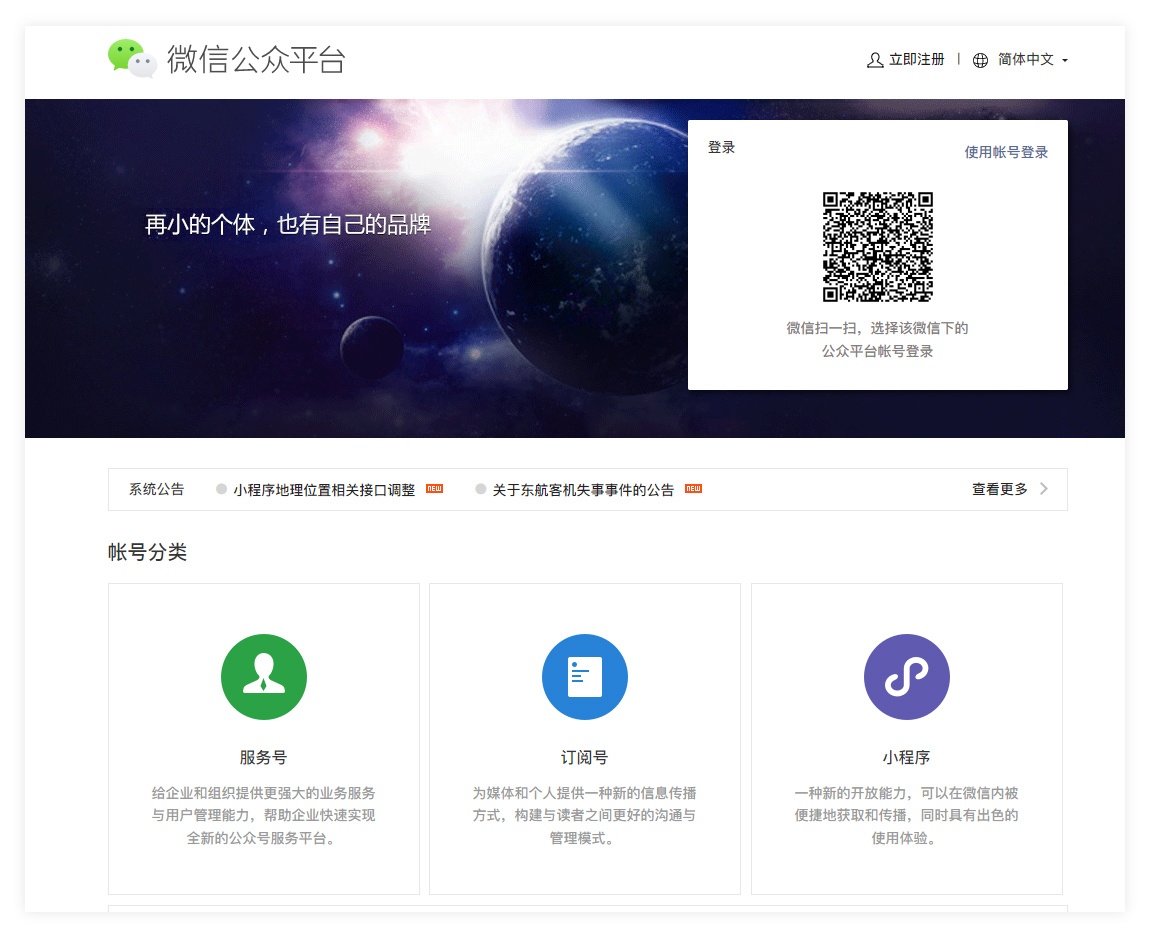
Task: Click the login QR code image
Action: click(877, 246)
